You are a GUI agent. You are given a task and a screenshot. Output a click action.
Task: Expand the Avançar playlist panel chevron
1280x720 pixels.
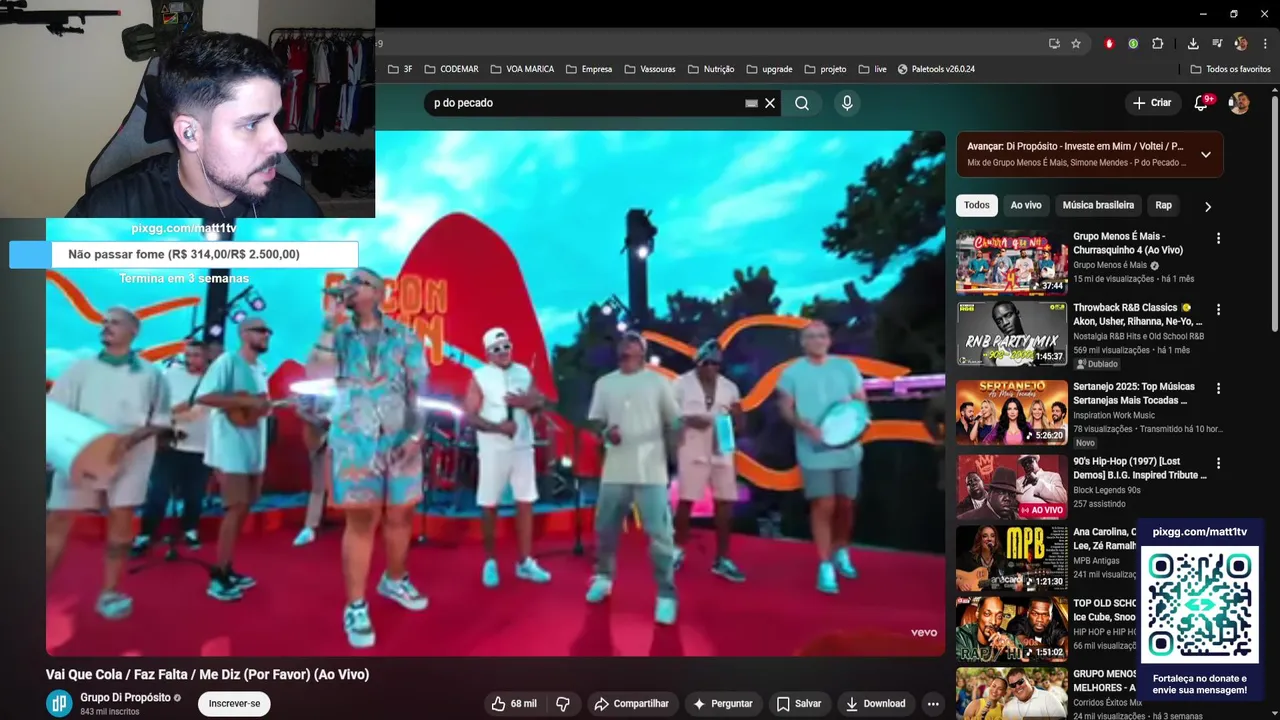[x=1206, y=155]
